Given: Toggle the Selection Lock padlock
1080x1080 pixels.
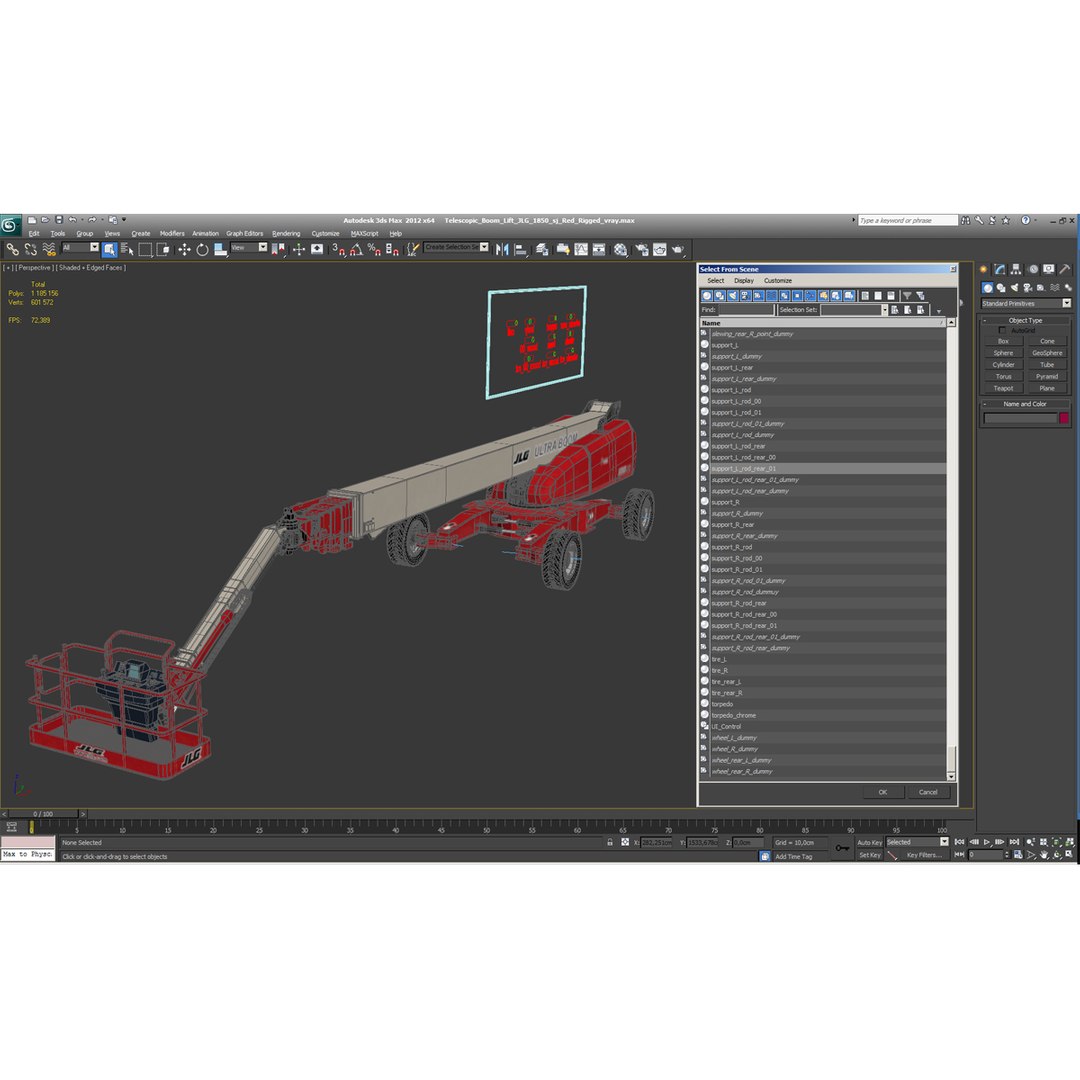Looking at the screenshot, I should point(610,842).
